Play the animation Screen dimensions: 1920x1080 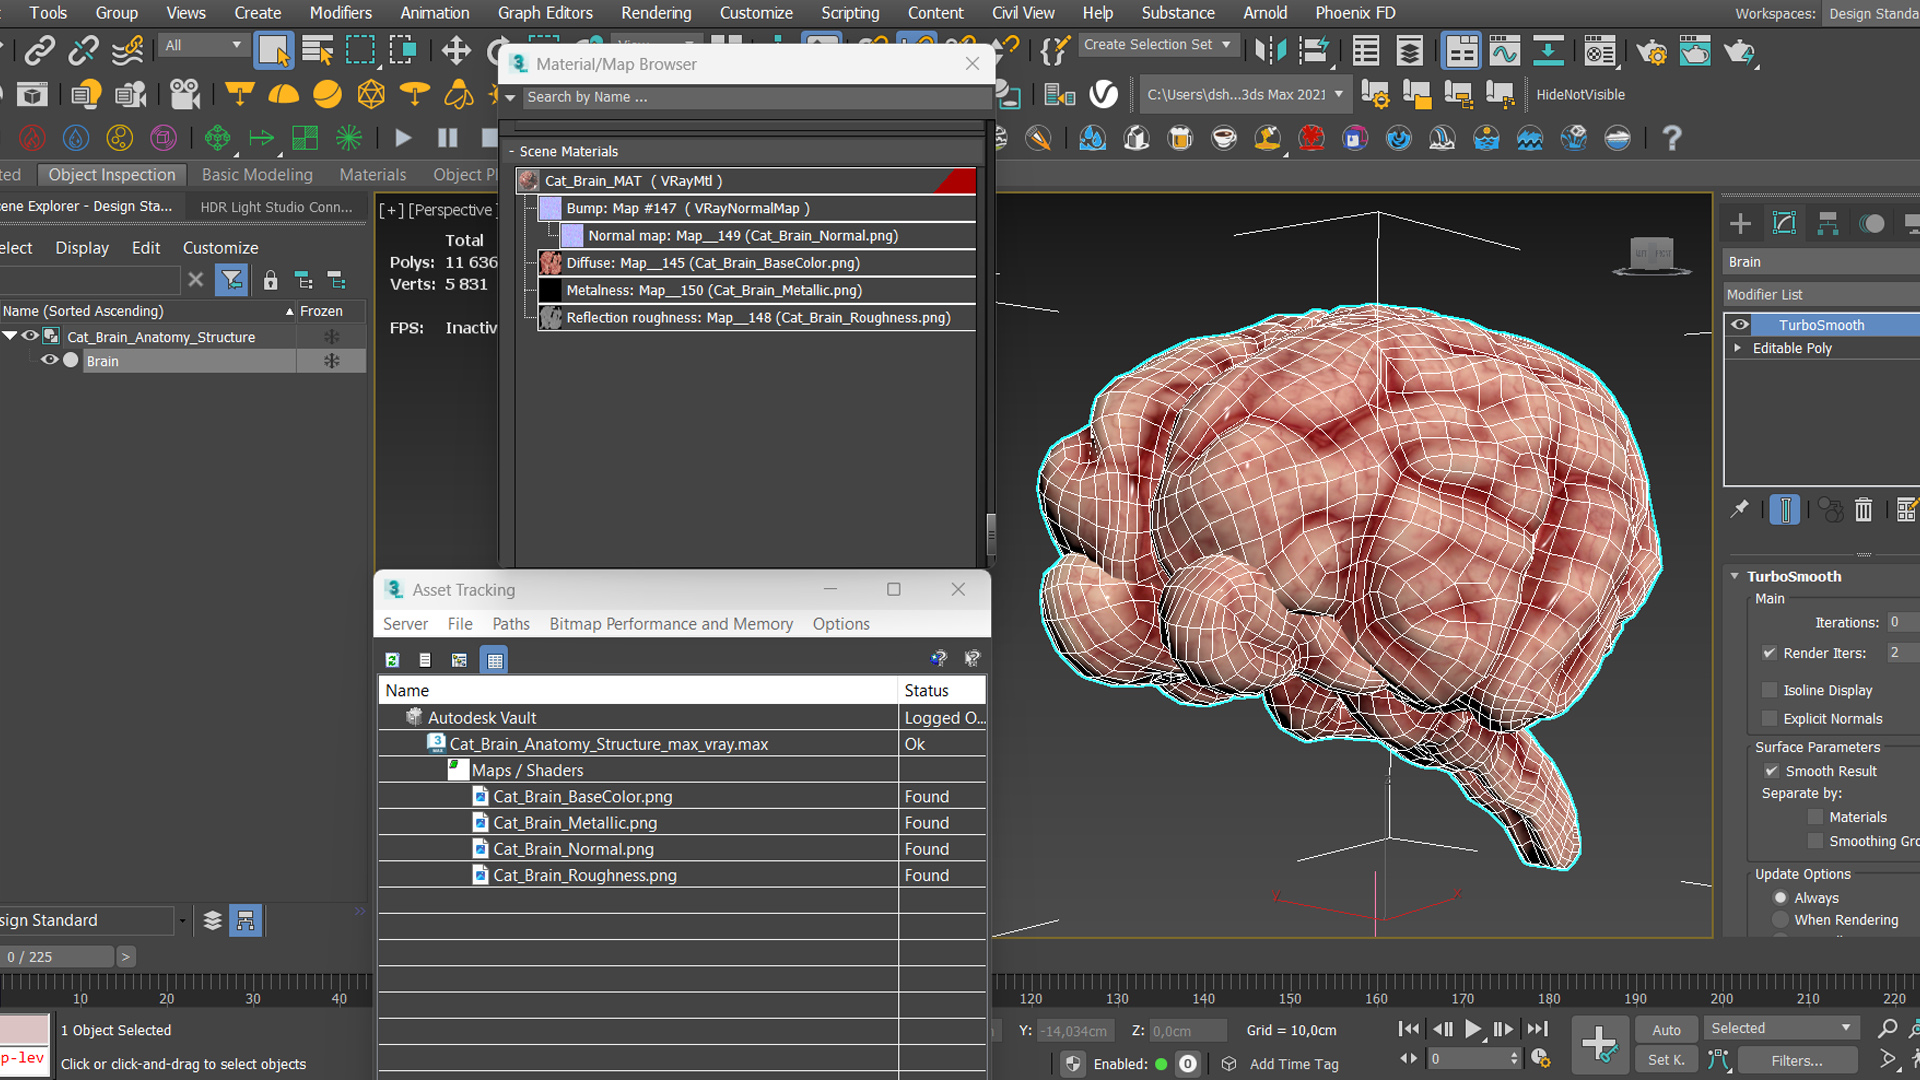coord(1473,1029)
